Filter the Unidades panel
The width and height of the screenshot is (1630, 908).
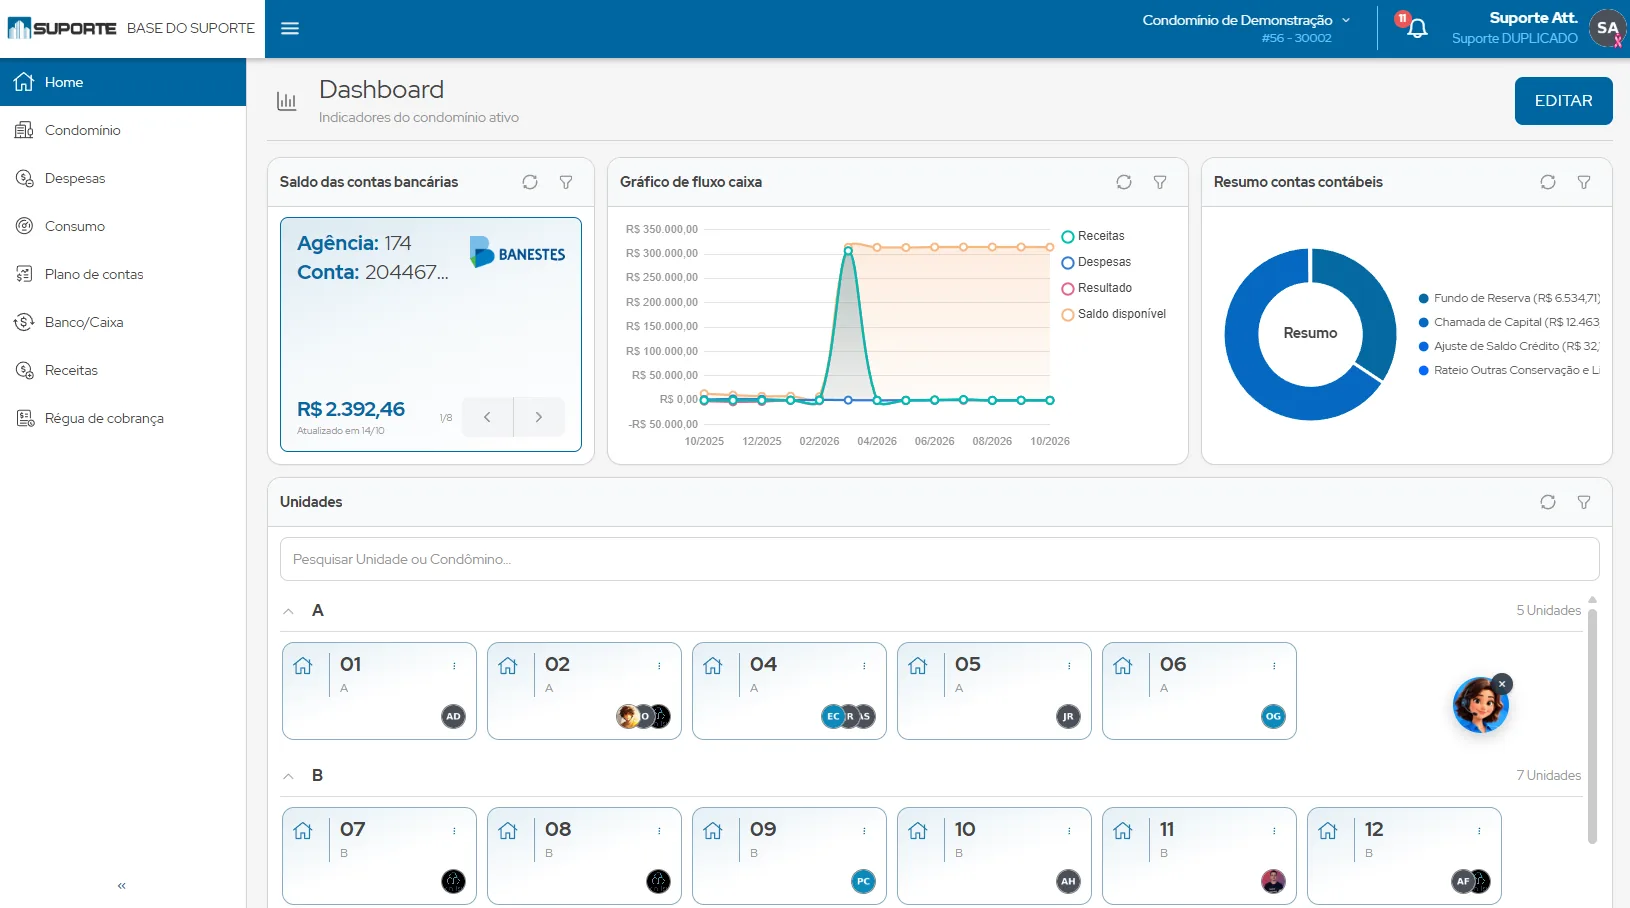(x=1584, y=502)
